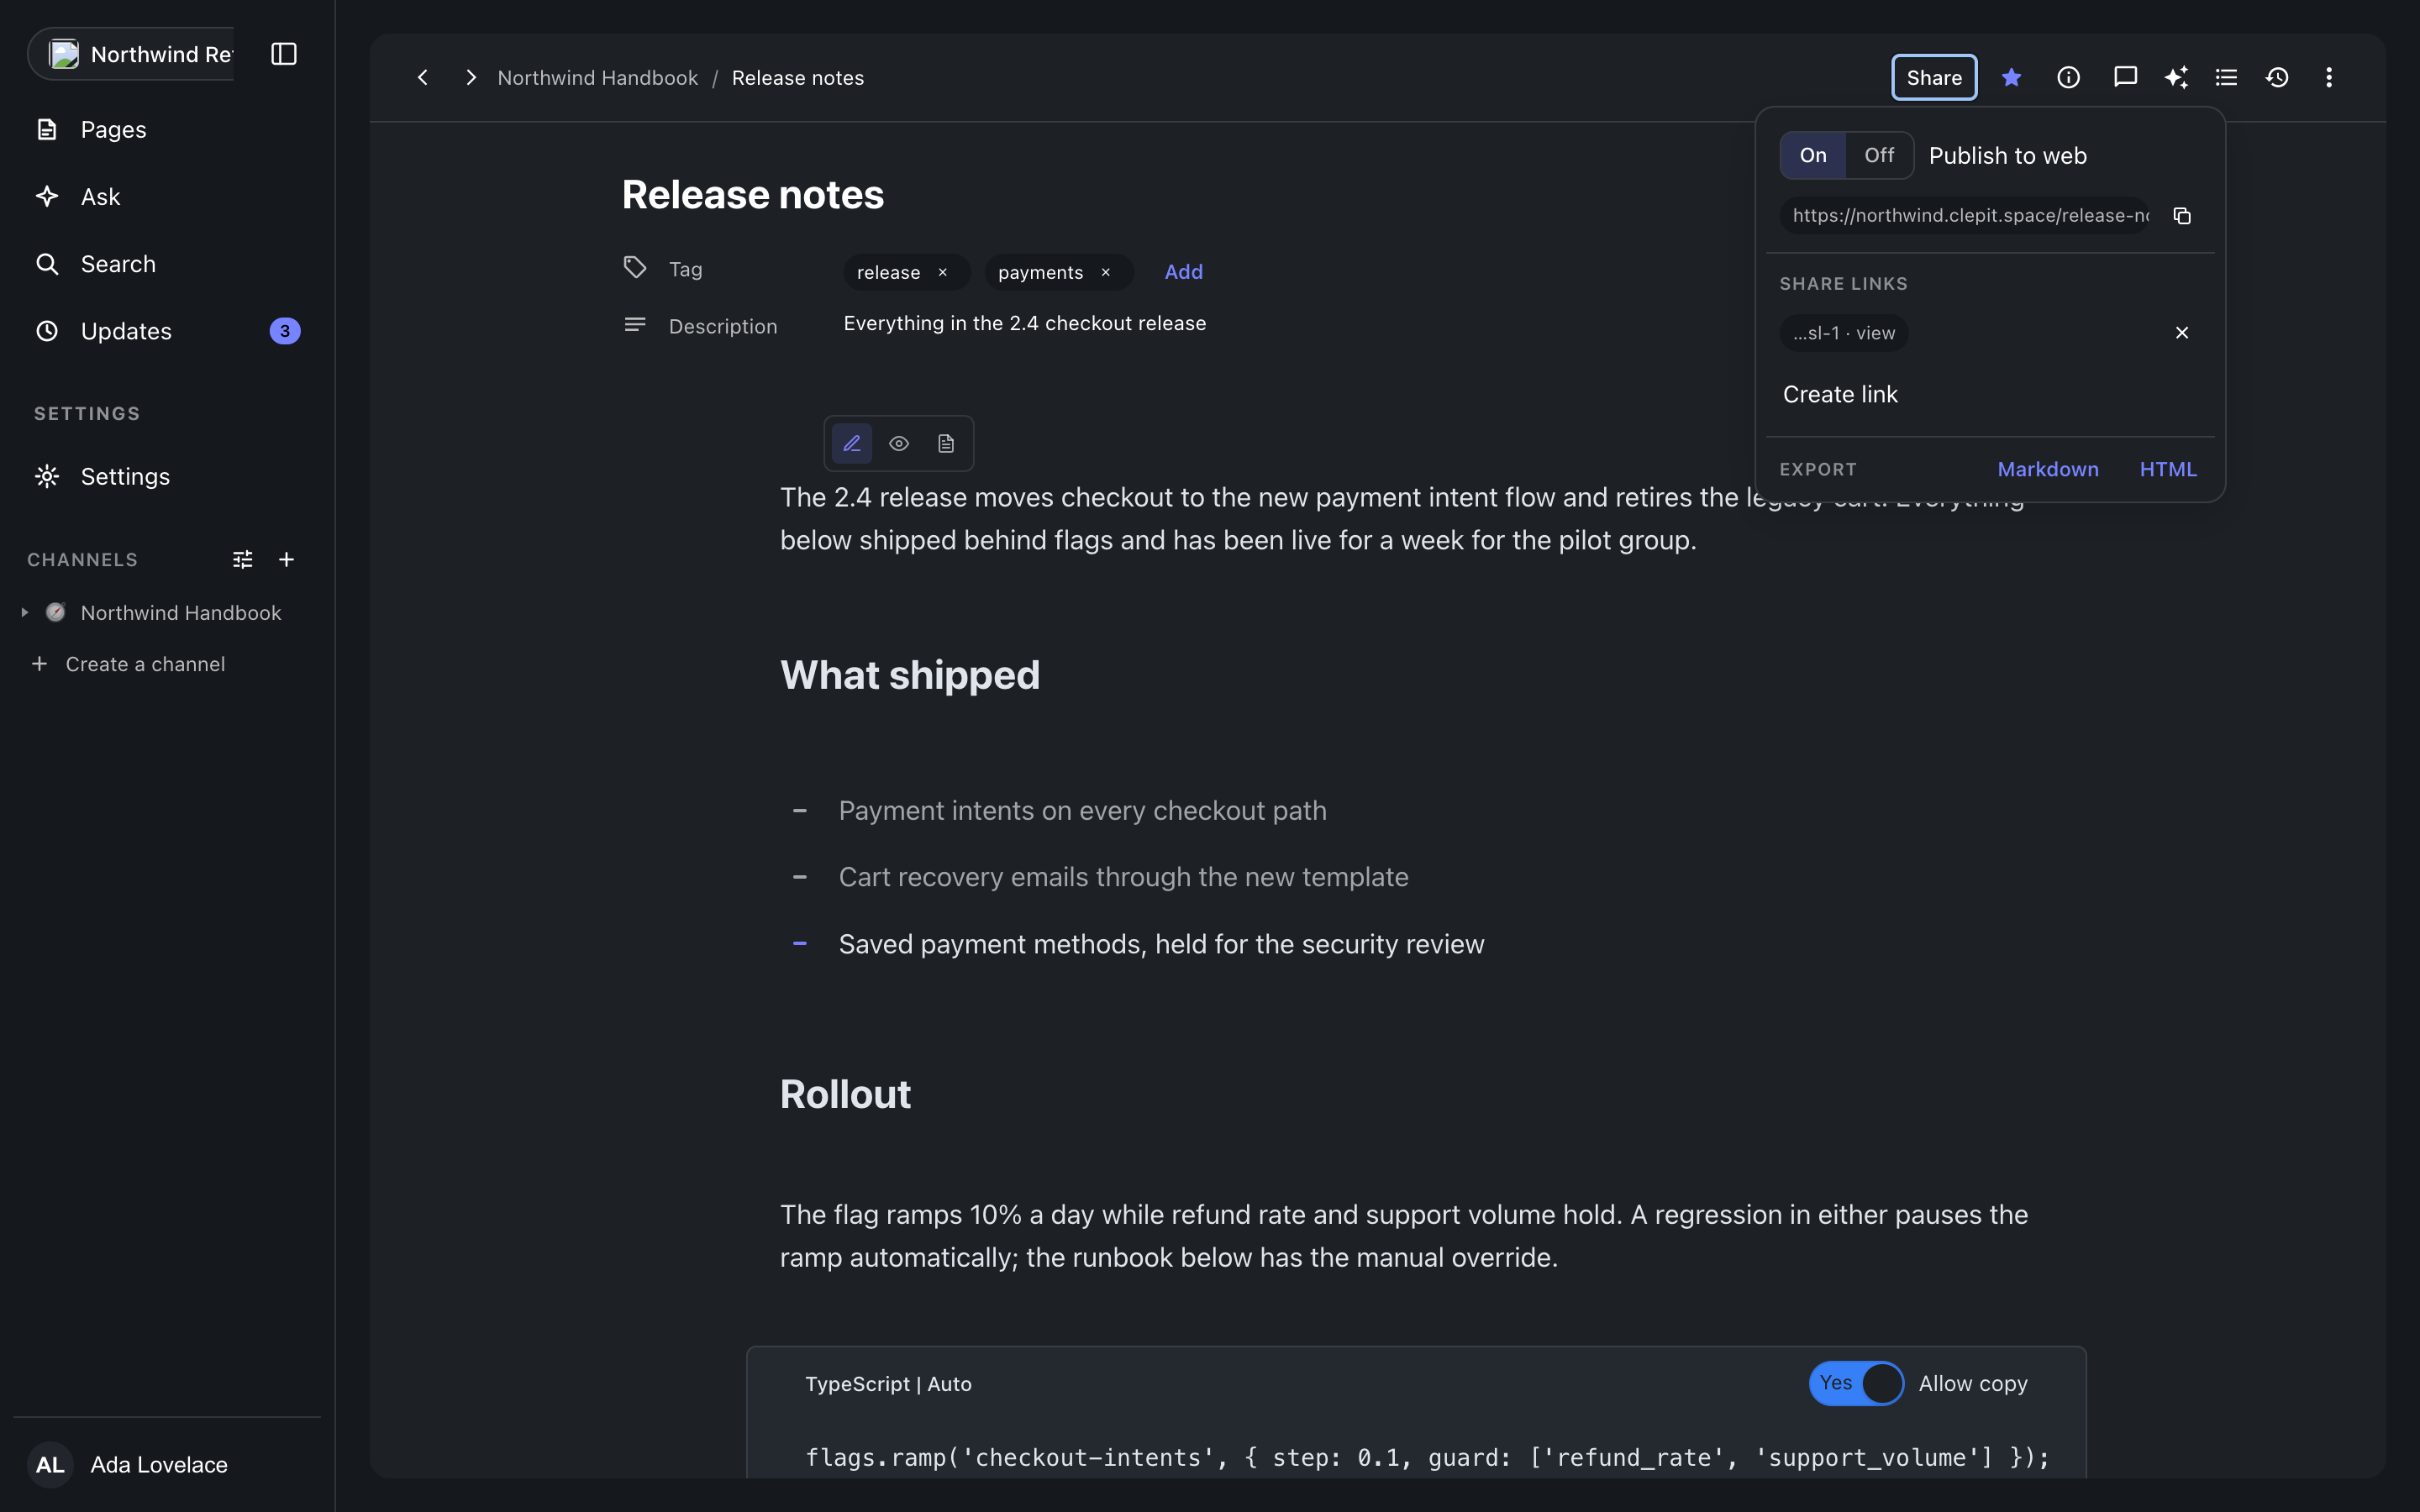
Task: Click the Northwind Handbook channel emoji icon
Action: (56, 612)
